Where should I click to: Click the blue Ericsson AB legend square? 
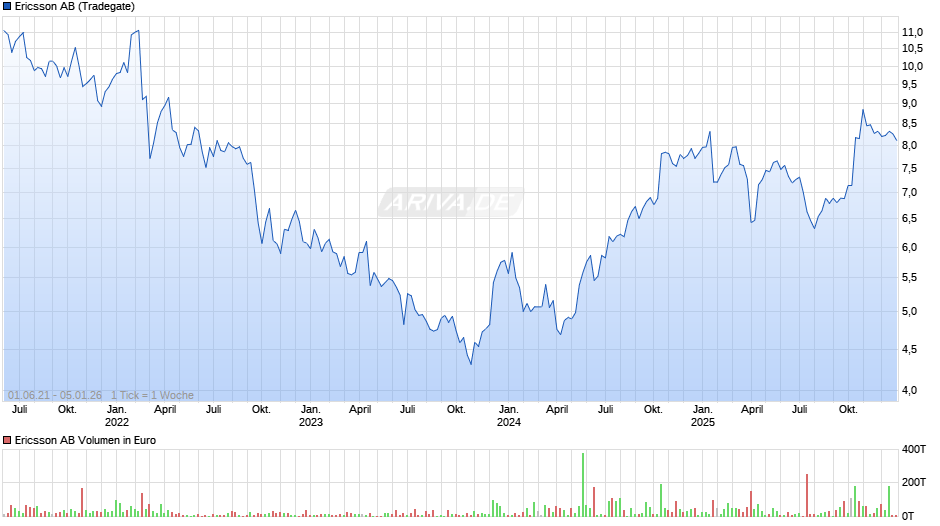point(7,7)
